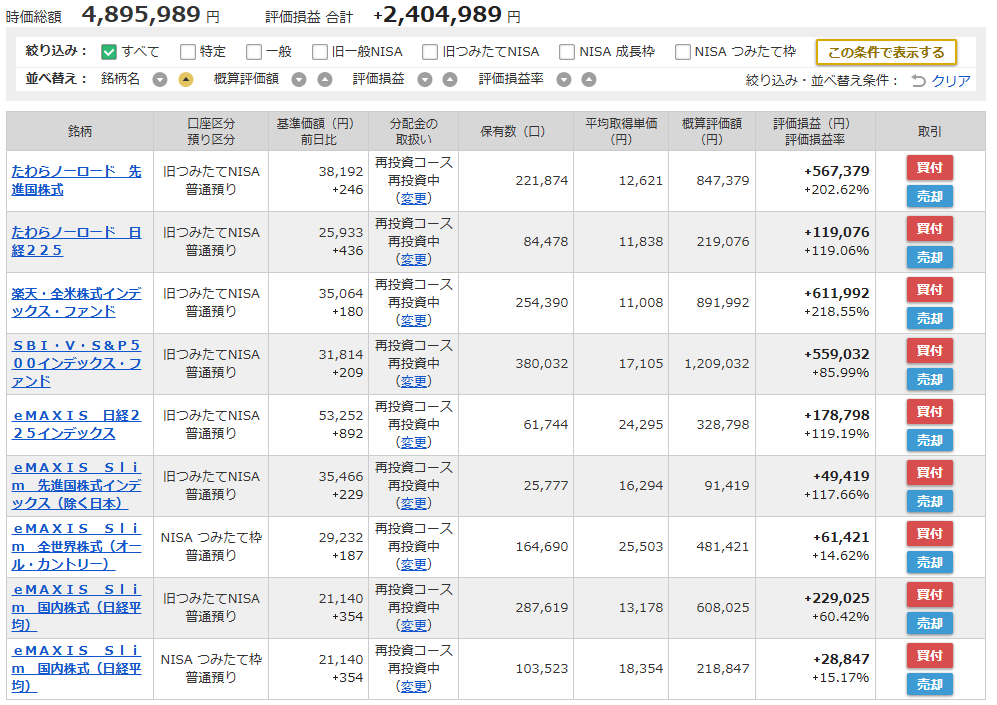997x705 pixels.
Task: Sort 概算評価額 using the down arrow
Action: point(299,79)
